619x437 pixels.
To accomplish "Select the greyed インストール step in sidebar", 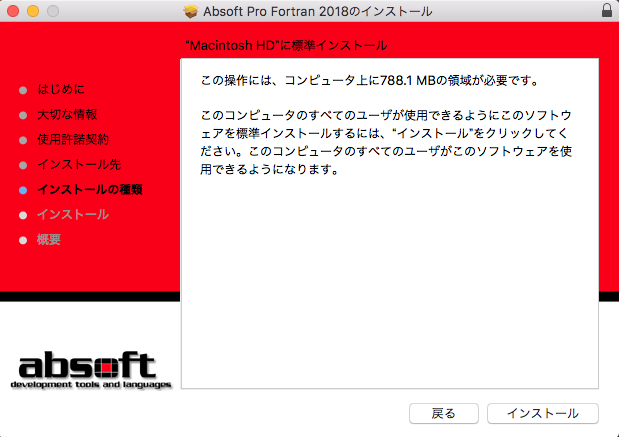I will pyautogui.click(x=73, y=214).
